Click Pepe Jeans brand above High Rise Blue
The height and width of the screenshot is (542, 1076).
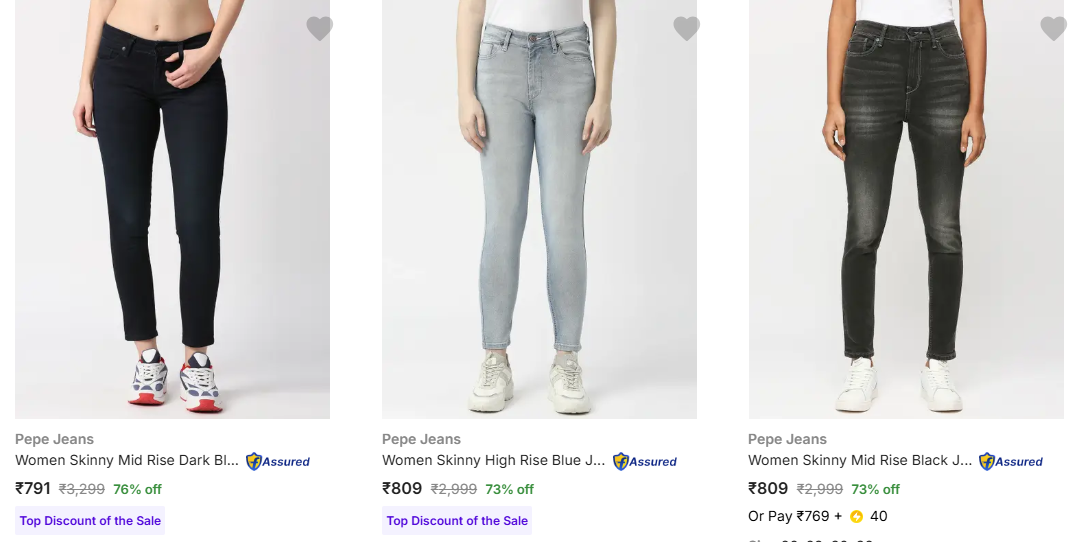[x=421, y=439]
